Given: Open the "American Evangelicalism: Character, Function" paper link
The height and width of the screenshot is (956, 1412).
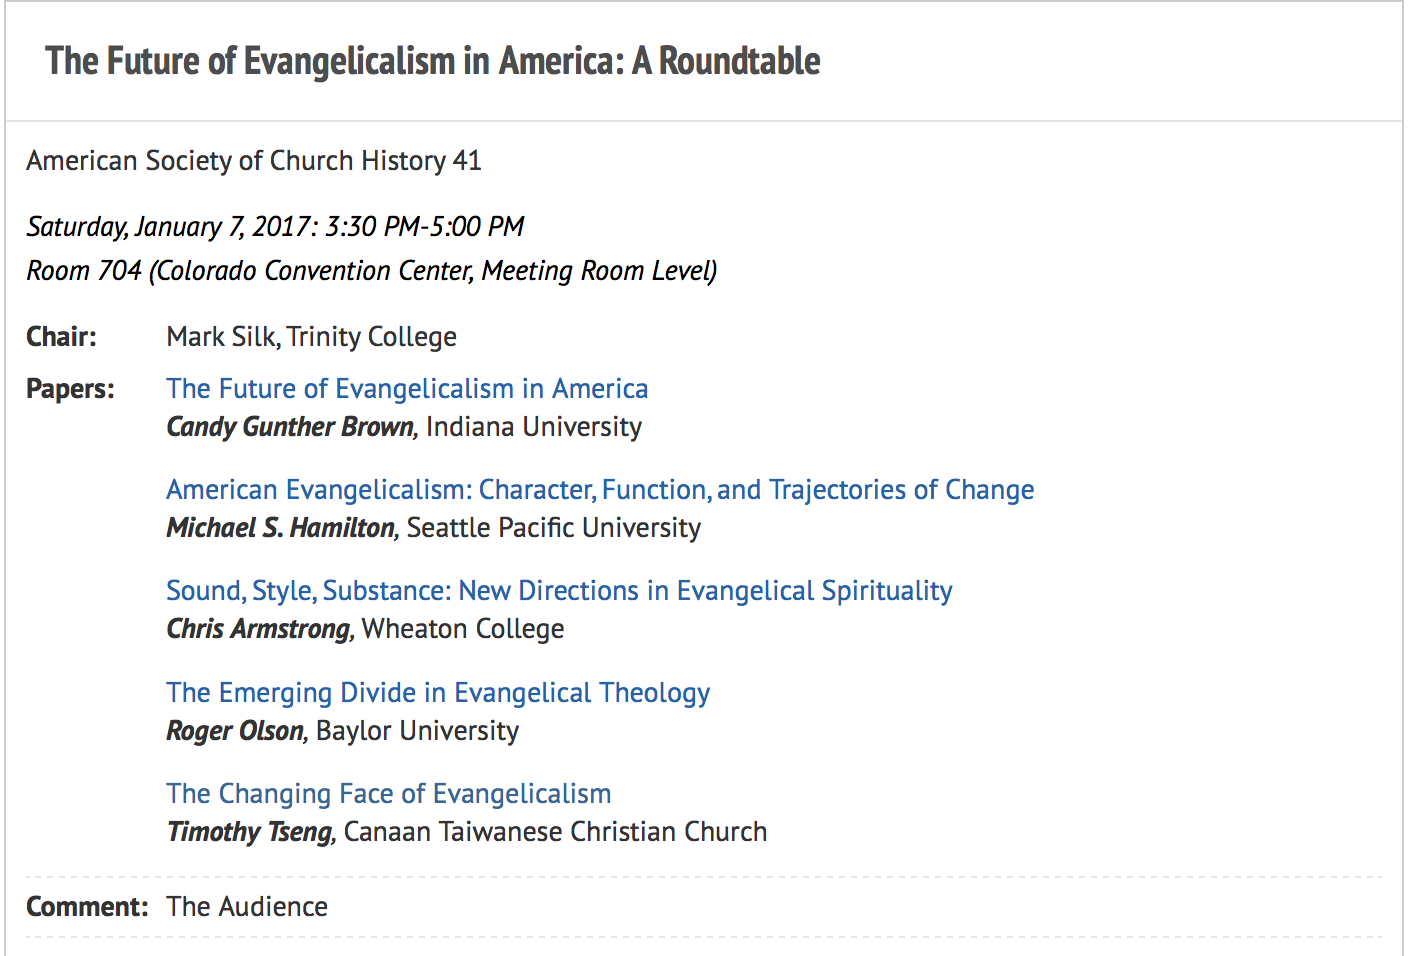Looking at the screenshot, I should (600, 490).
